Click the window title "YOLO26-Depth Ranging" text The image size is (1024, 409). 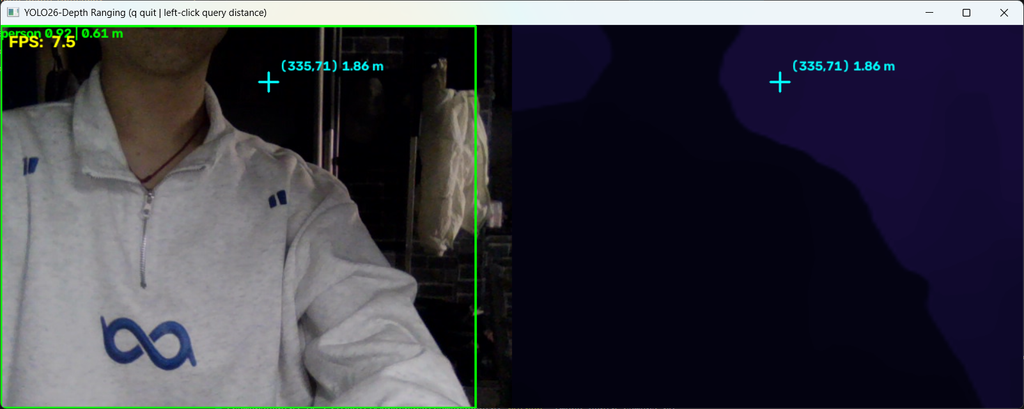75,13
